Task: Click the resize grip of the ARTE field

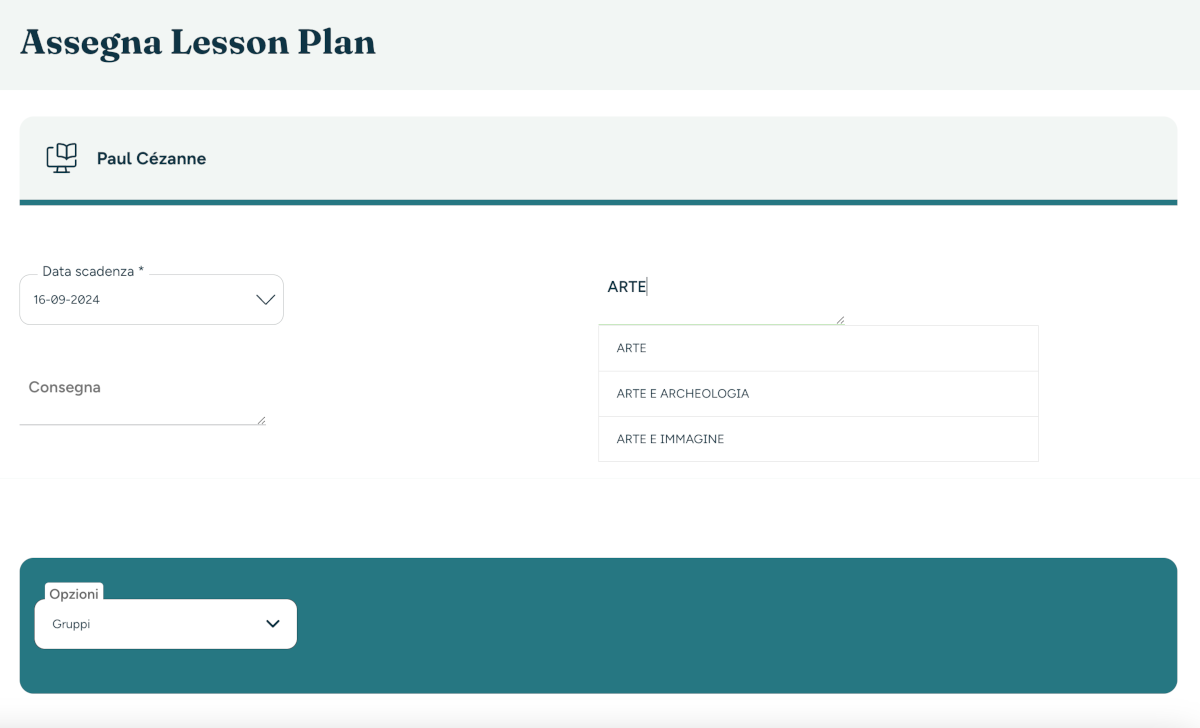Action: coord(840,320)
